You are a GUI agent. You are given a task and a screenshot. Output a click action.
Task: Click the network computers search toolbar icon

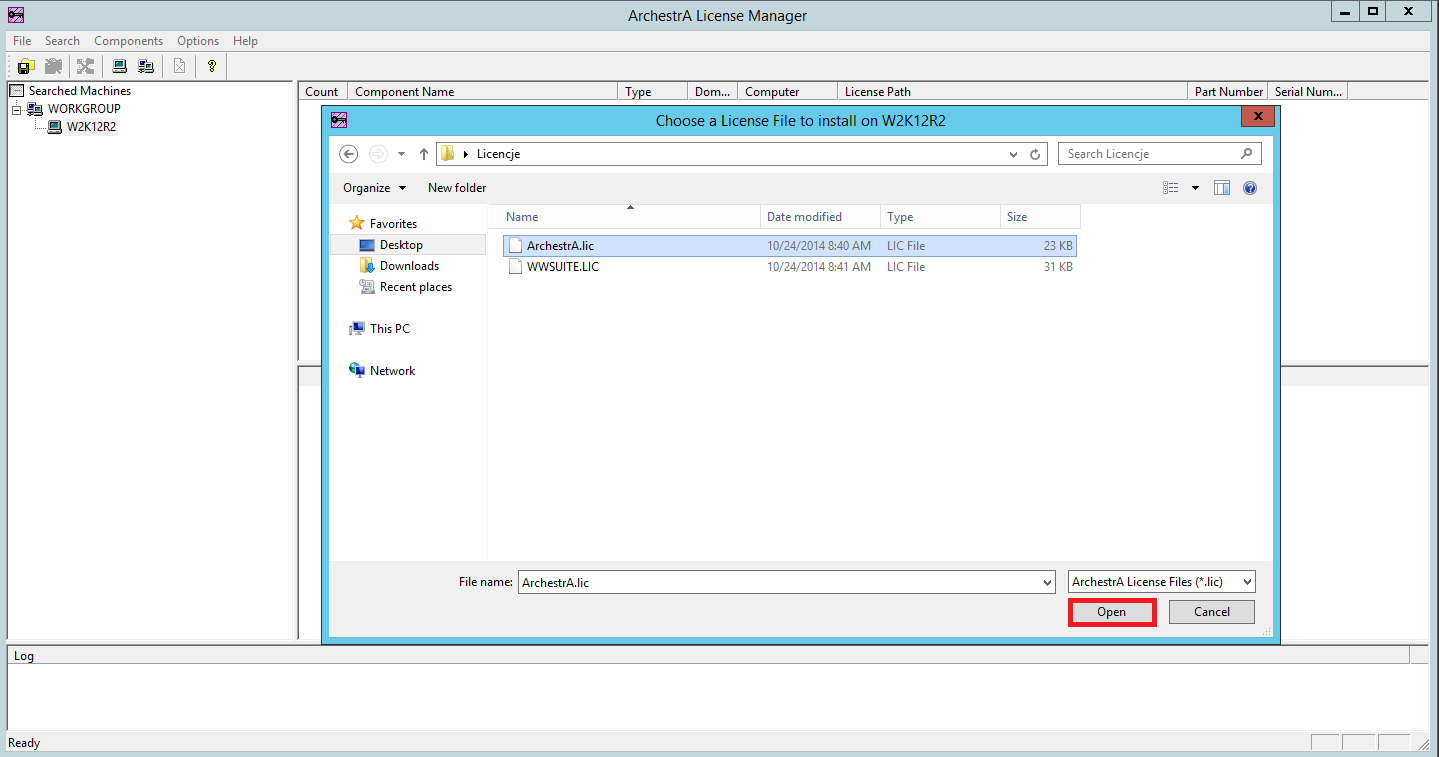point(146,66)
